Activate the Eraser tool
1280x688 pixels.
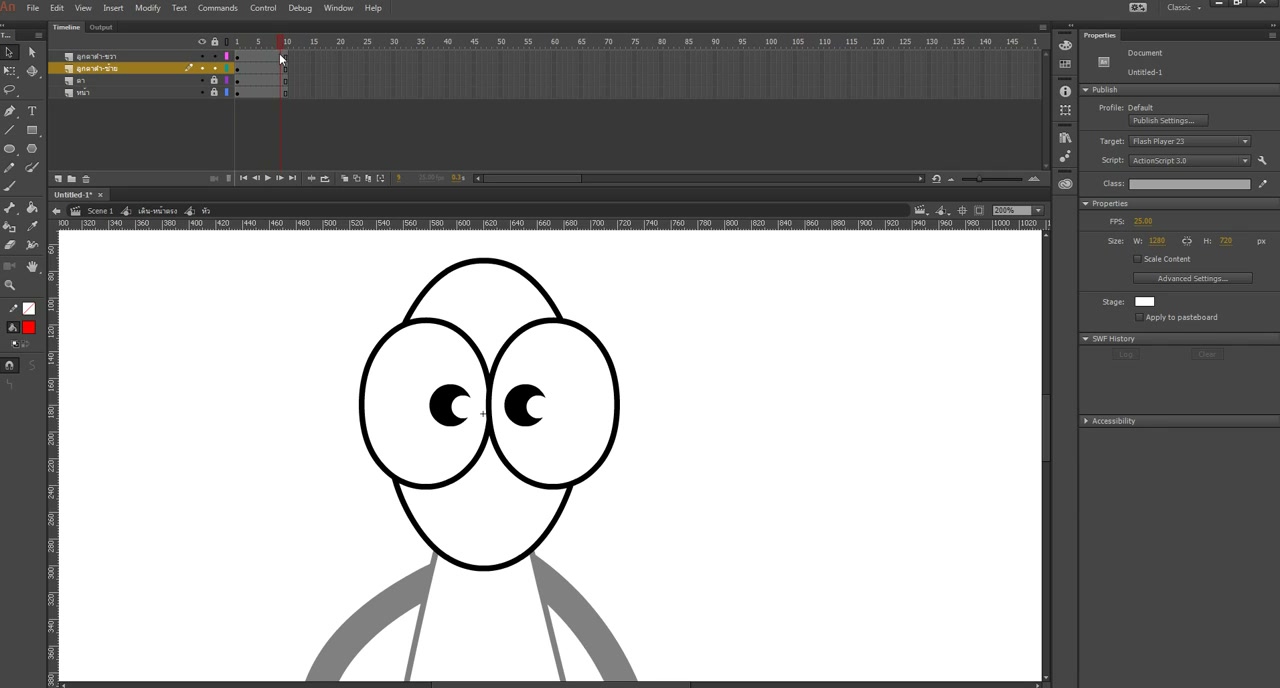[x=10, y=245]
